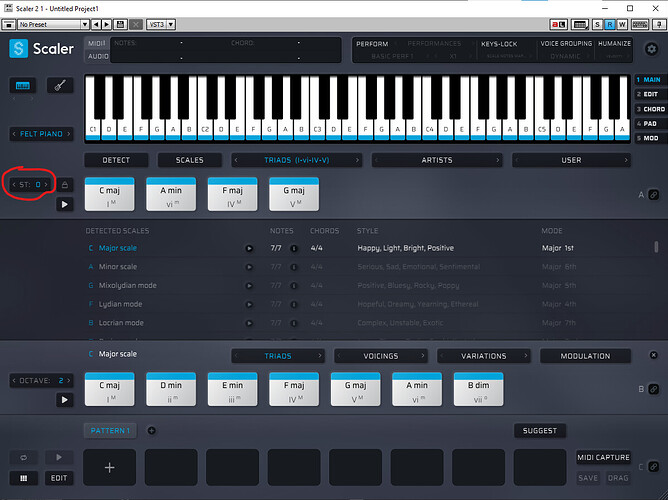Click the DETECT button
Screen dimensions: 668x500
[x=116, y=160]
